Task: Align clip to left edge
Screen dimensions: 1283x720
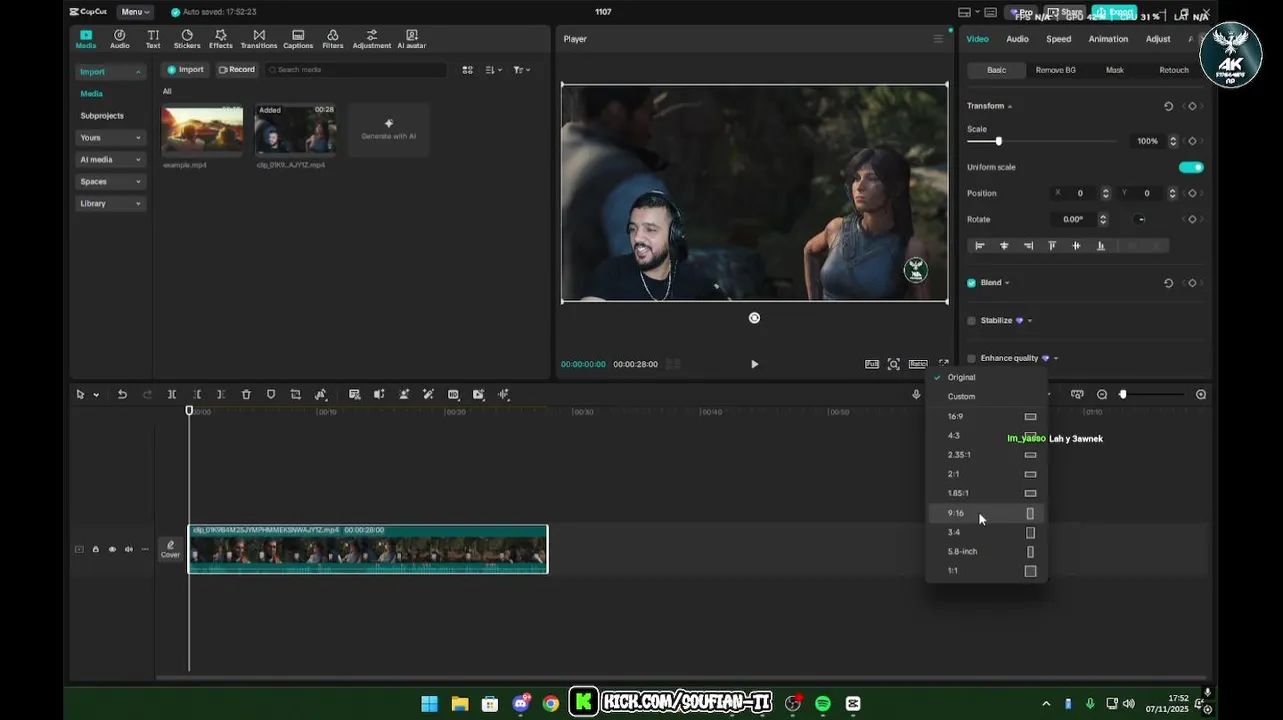Action: tap(980, 246)
